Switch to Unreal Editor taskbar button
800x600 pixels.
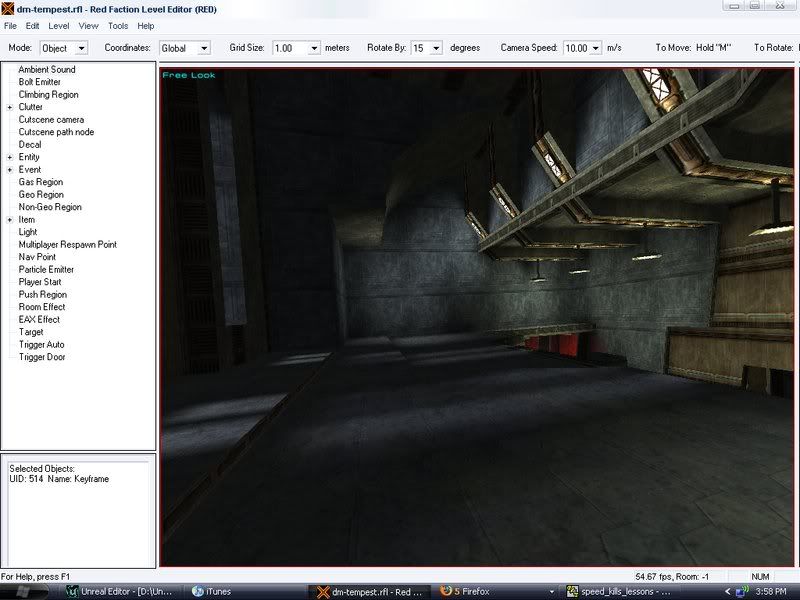point(120,591)
